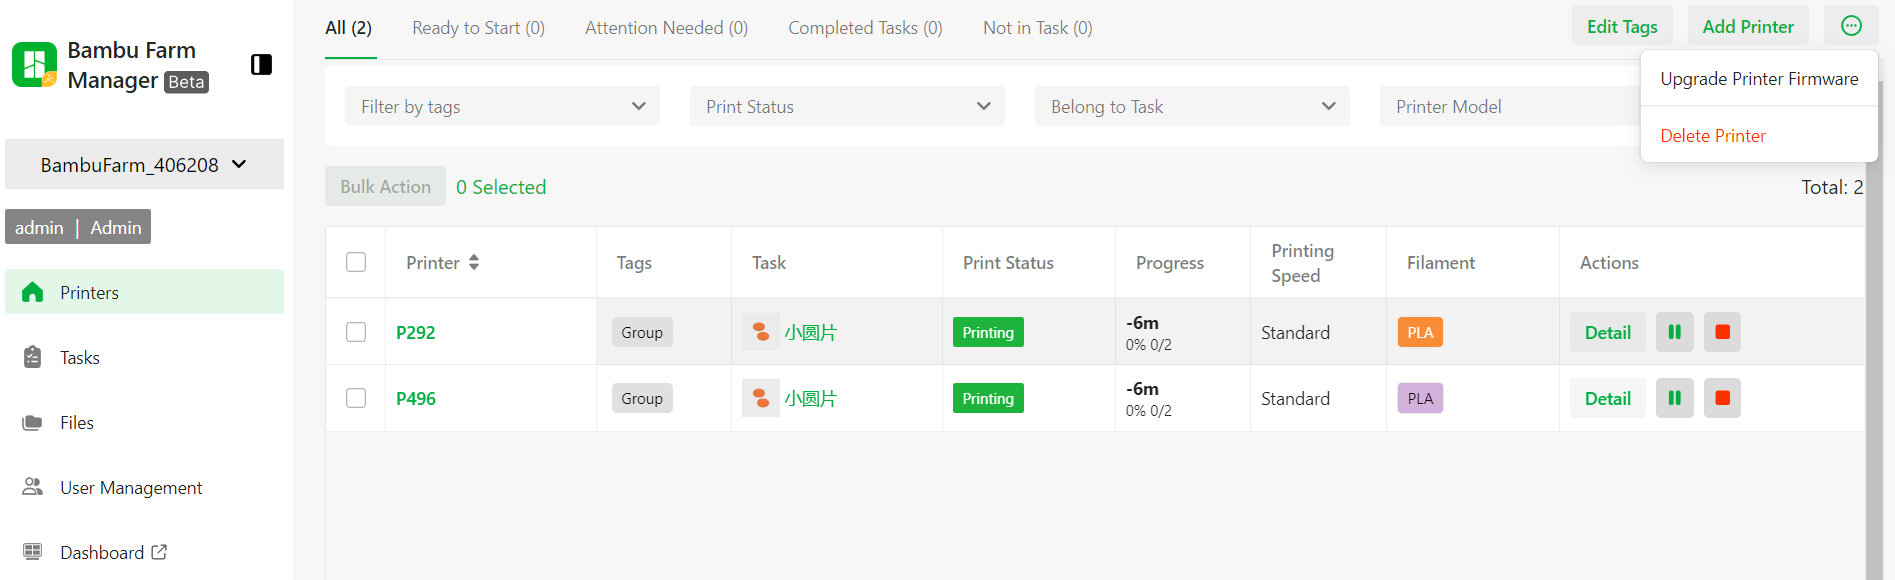Click the Printer column sort arrows
Viewport: 1895px width, 580px height.
(x=474, y=262)
